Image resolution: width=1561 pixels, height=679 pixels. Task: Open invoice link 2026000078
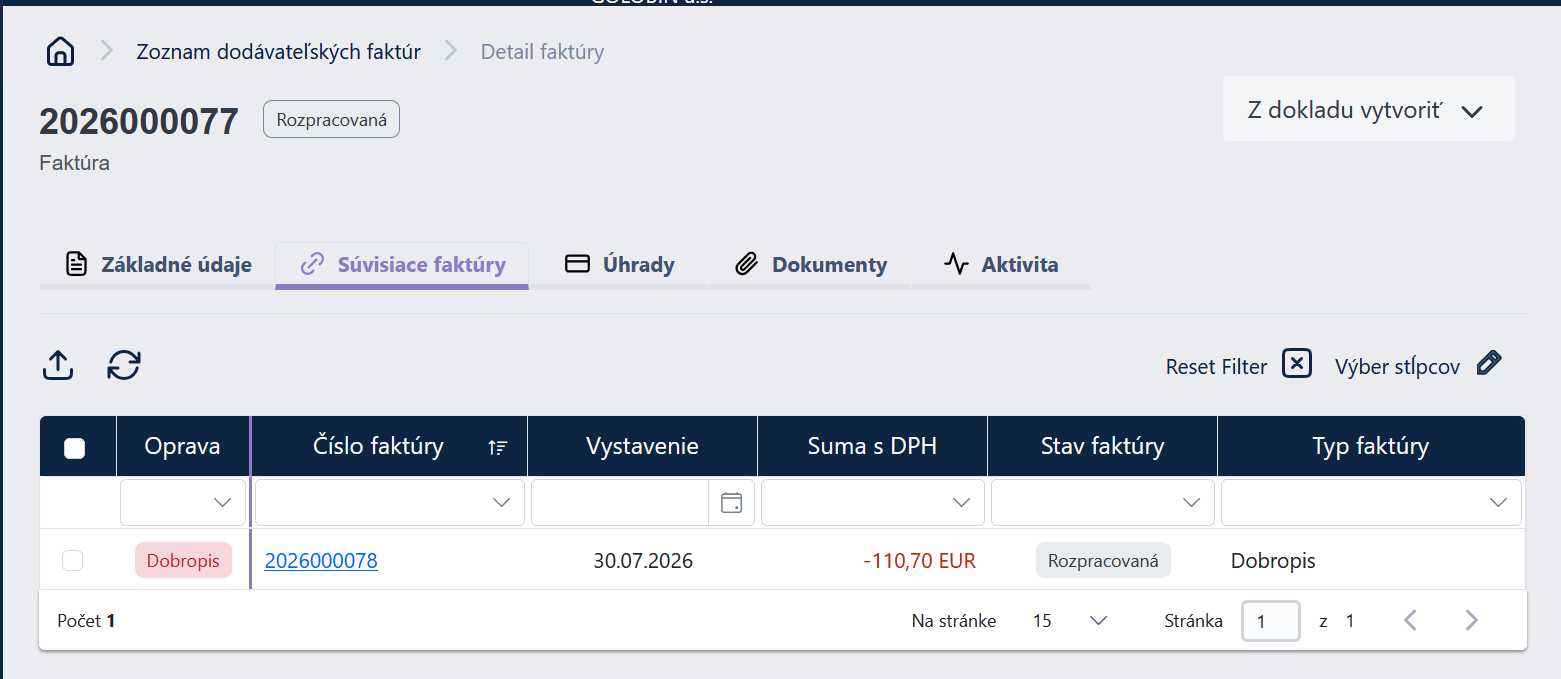point(321,561)
